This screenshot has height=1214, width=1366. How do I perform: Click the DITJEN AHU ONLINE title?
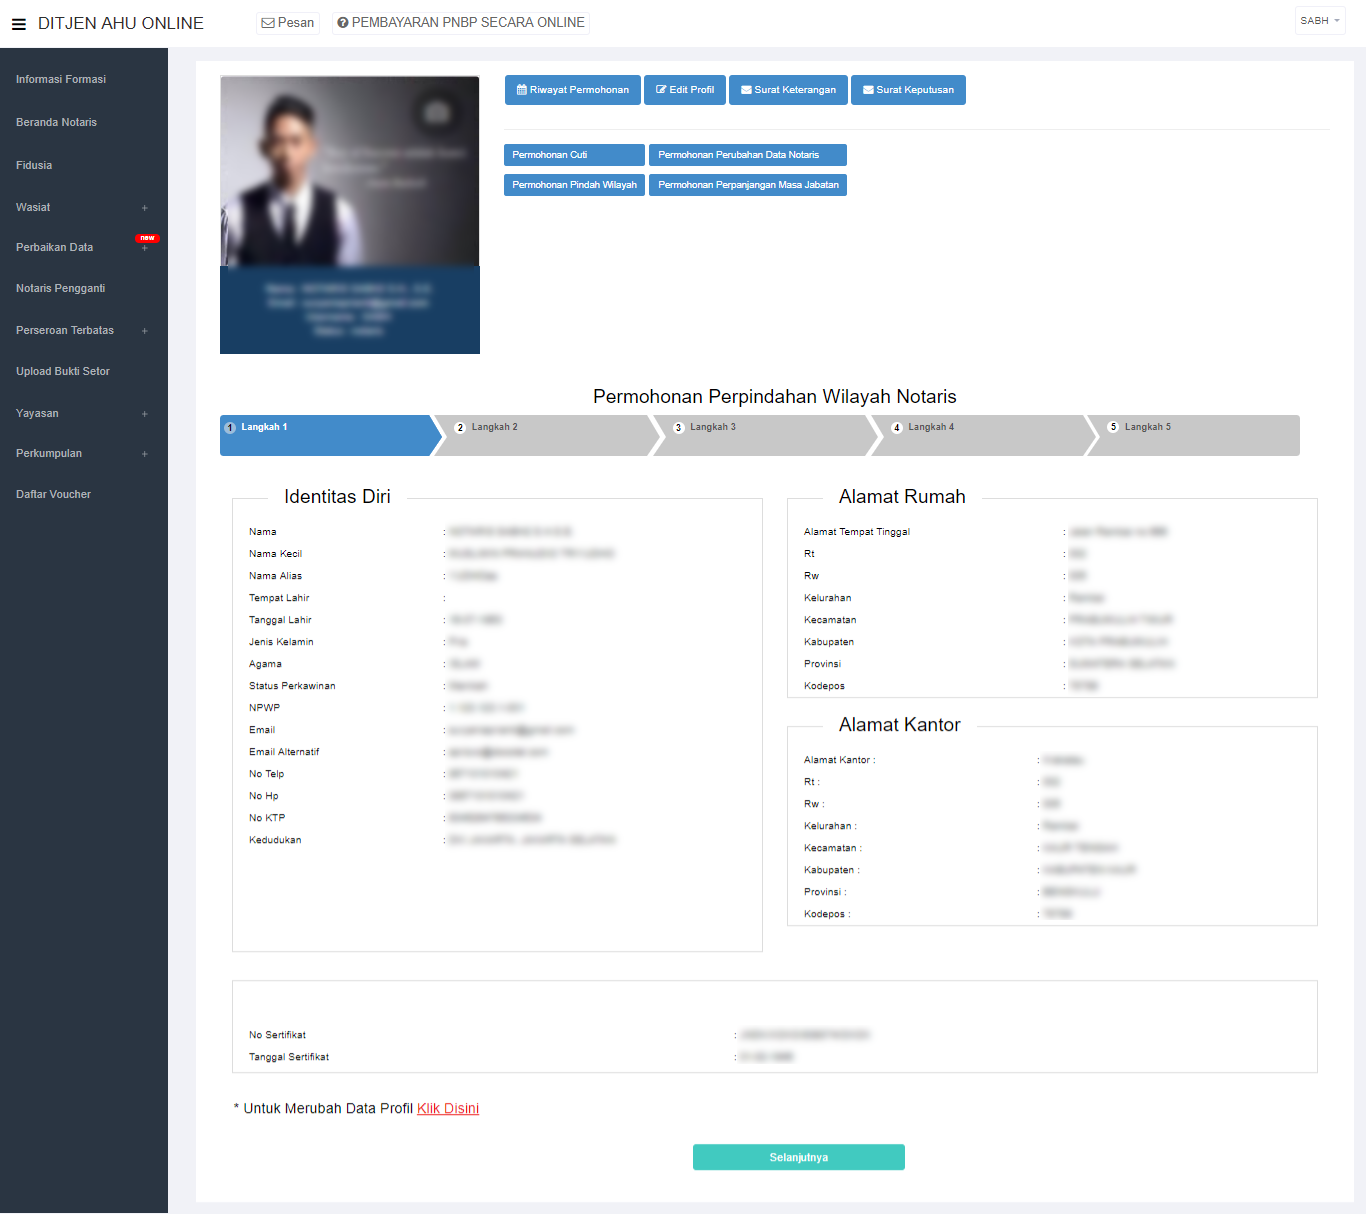pos(121,23)
